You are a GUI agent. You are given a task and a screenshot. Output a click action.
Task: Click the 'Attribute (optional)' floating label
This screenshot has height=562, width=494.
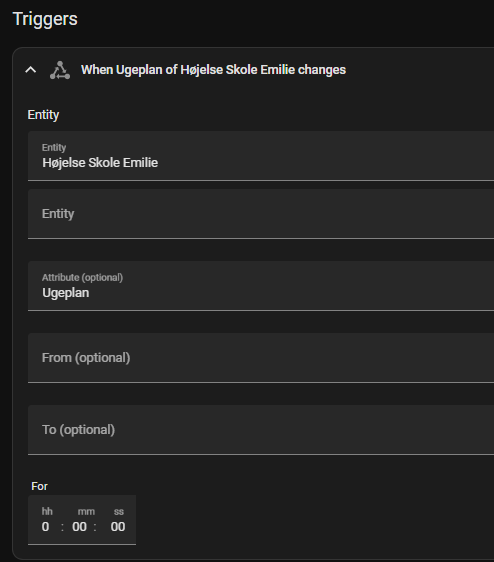(82, 278)
